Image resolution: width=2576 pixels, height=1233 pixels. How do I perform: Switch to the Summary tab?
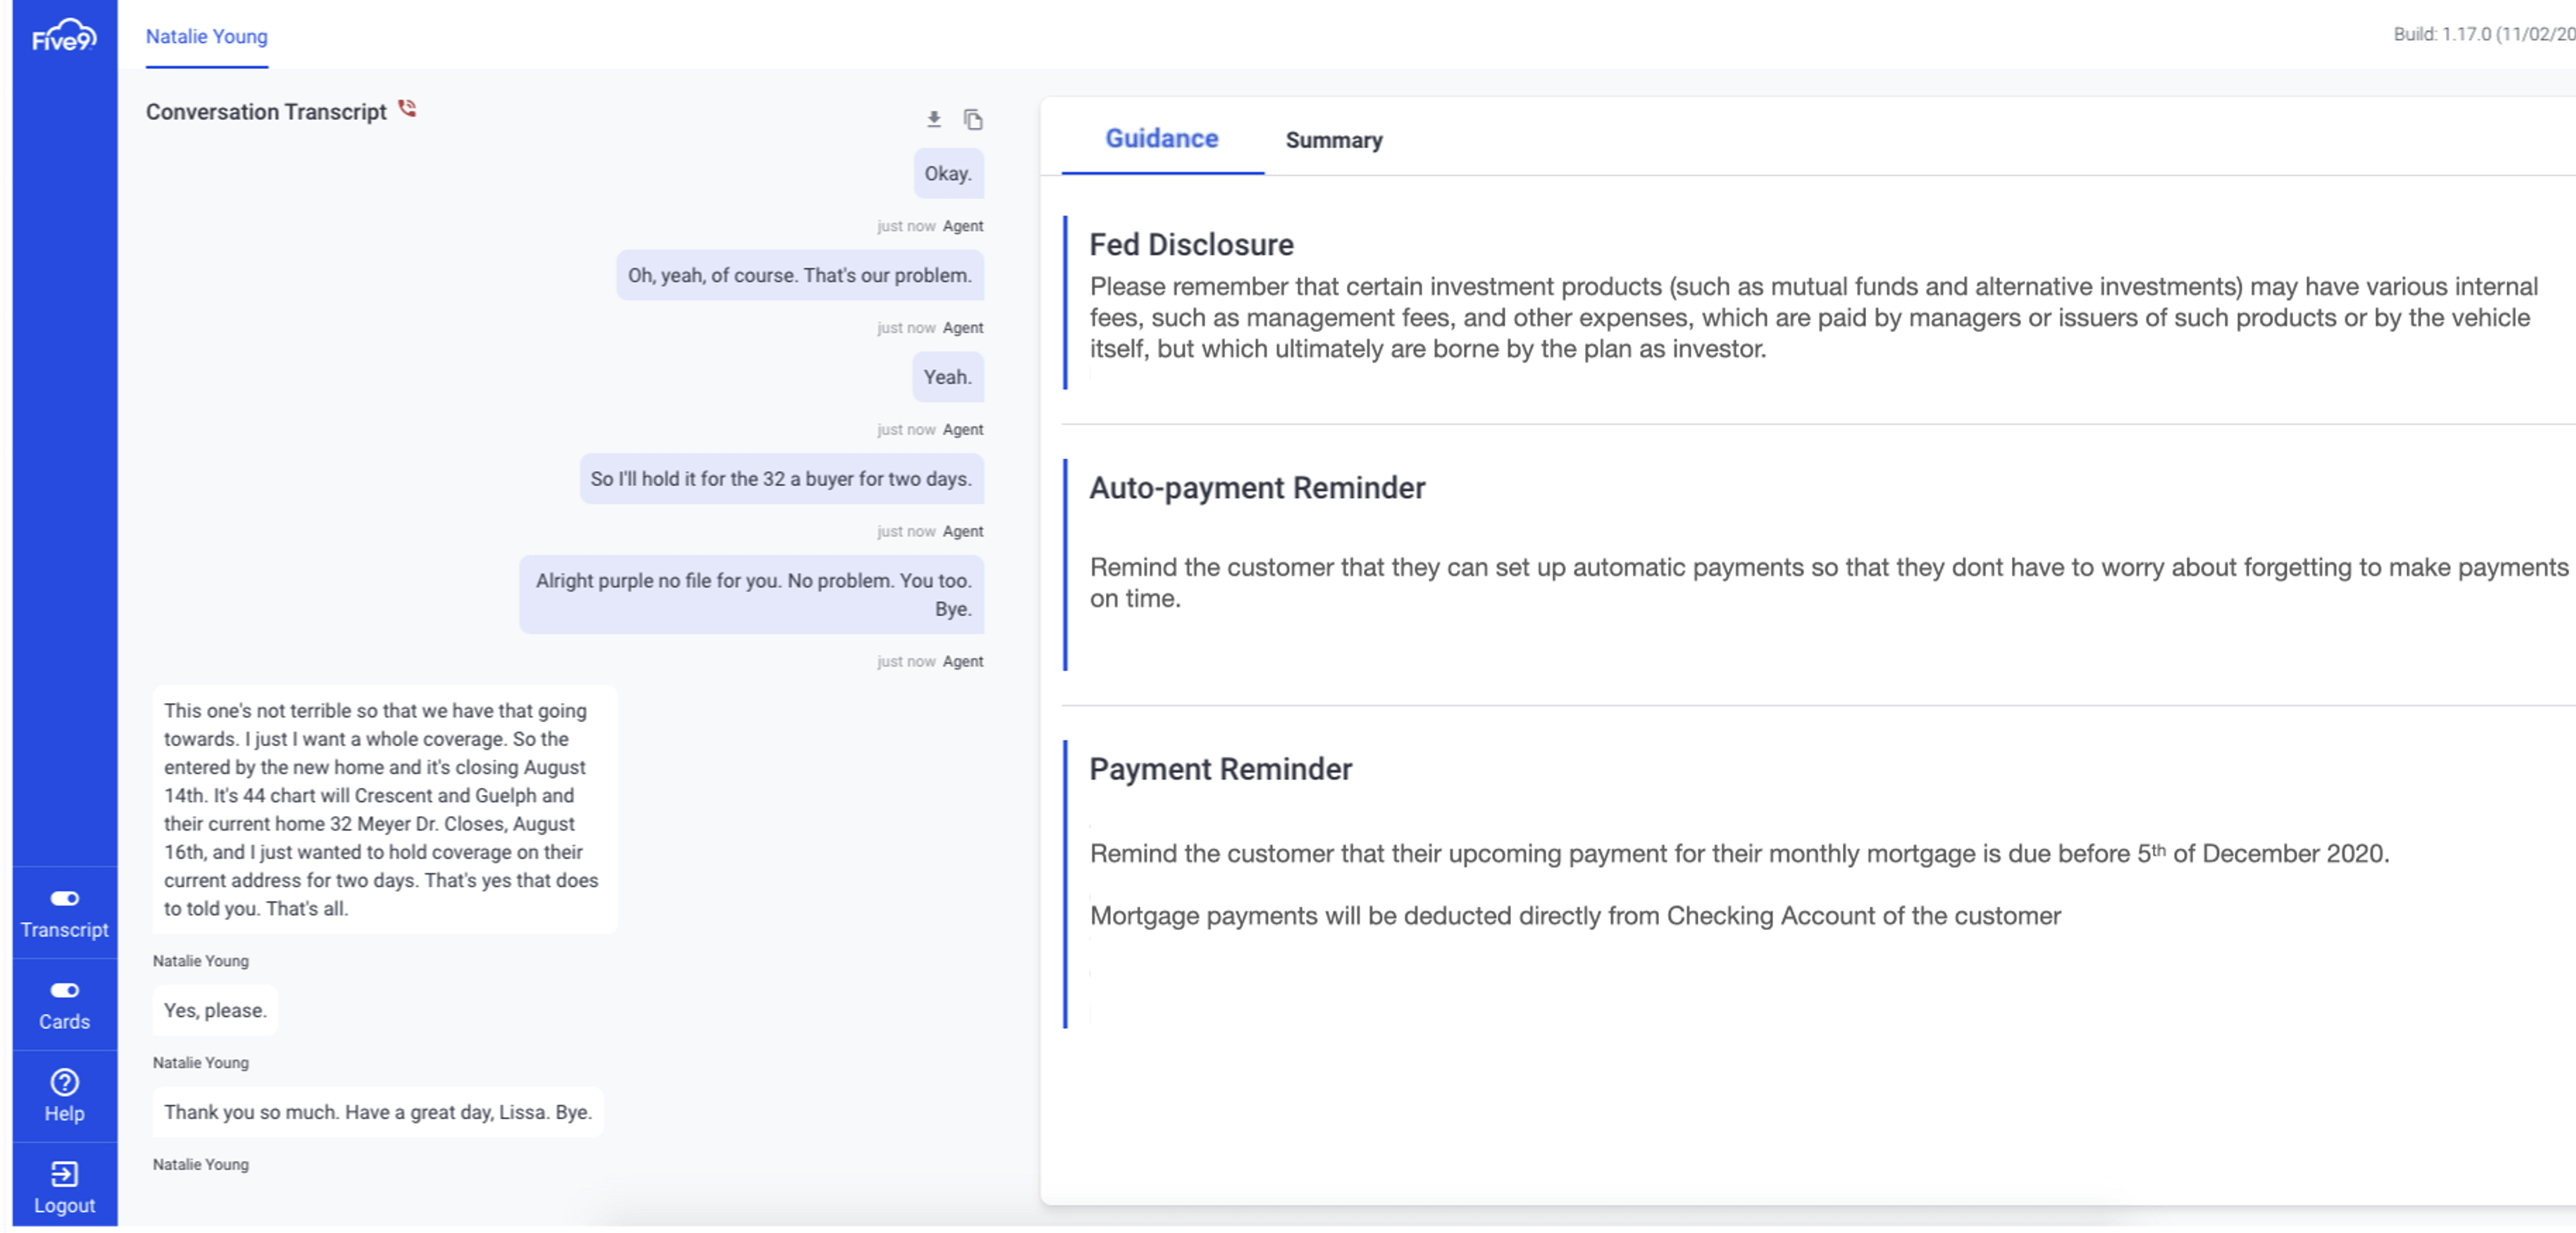[x=1333, y=140]
